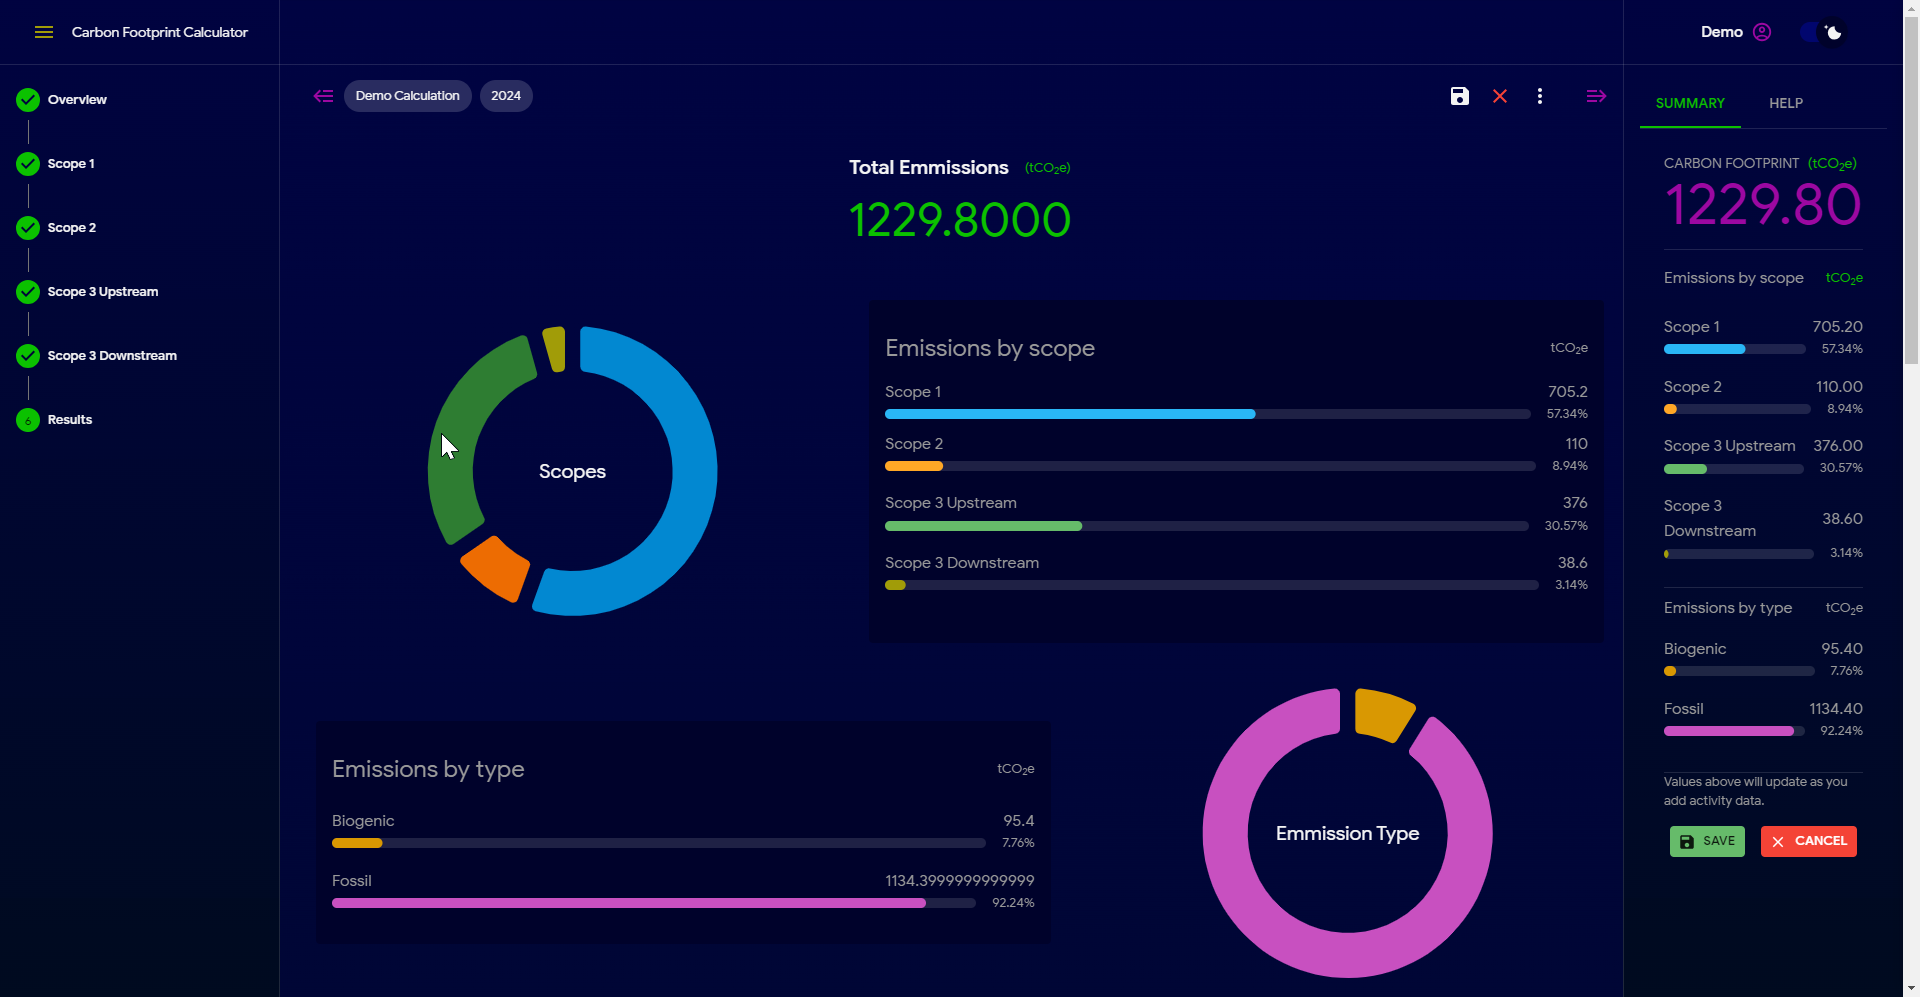This screenshot has width=1920, height=997.
Task: Click the blue Scope 1 donut segment
Action: coord(693,470)
